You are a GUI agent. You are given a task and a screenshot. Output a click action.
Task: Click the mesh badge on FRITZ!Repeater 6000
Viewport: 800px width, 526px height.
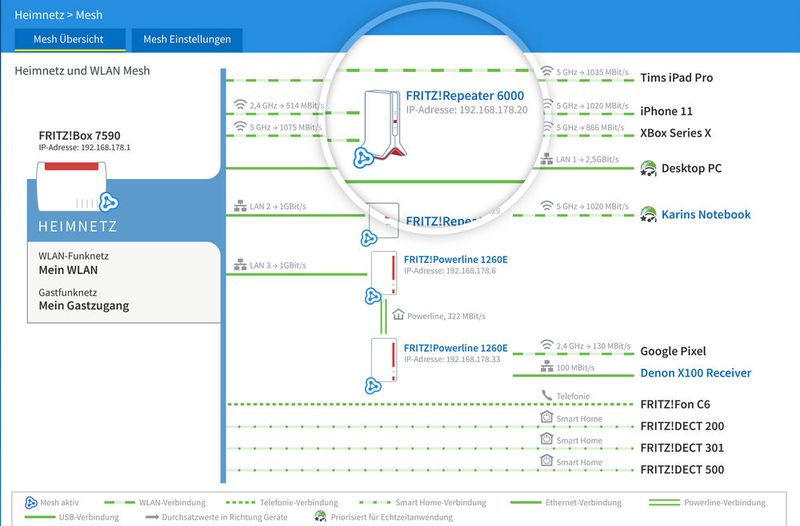click(x=363, y=158)
